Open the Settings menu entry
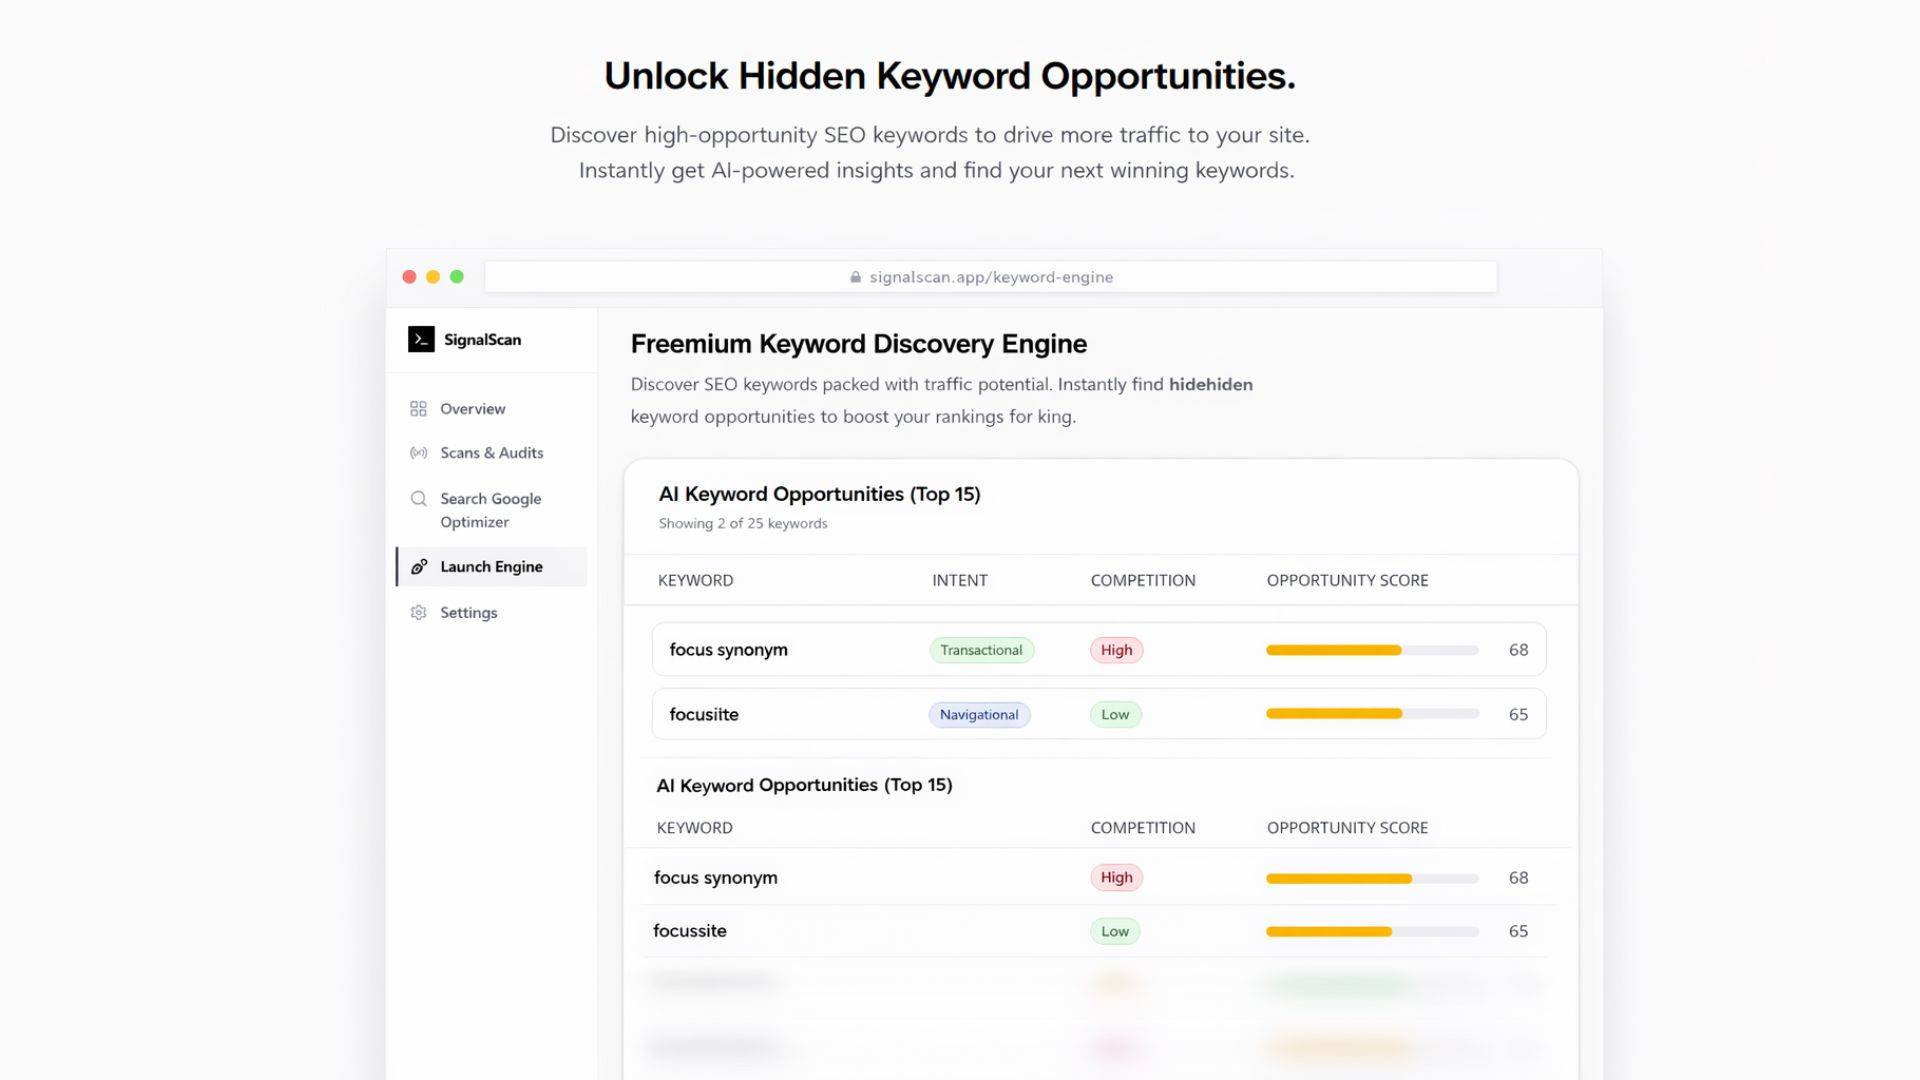 [468, 613]
